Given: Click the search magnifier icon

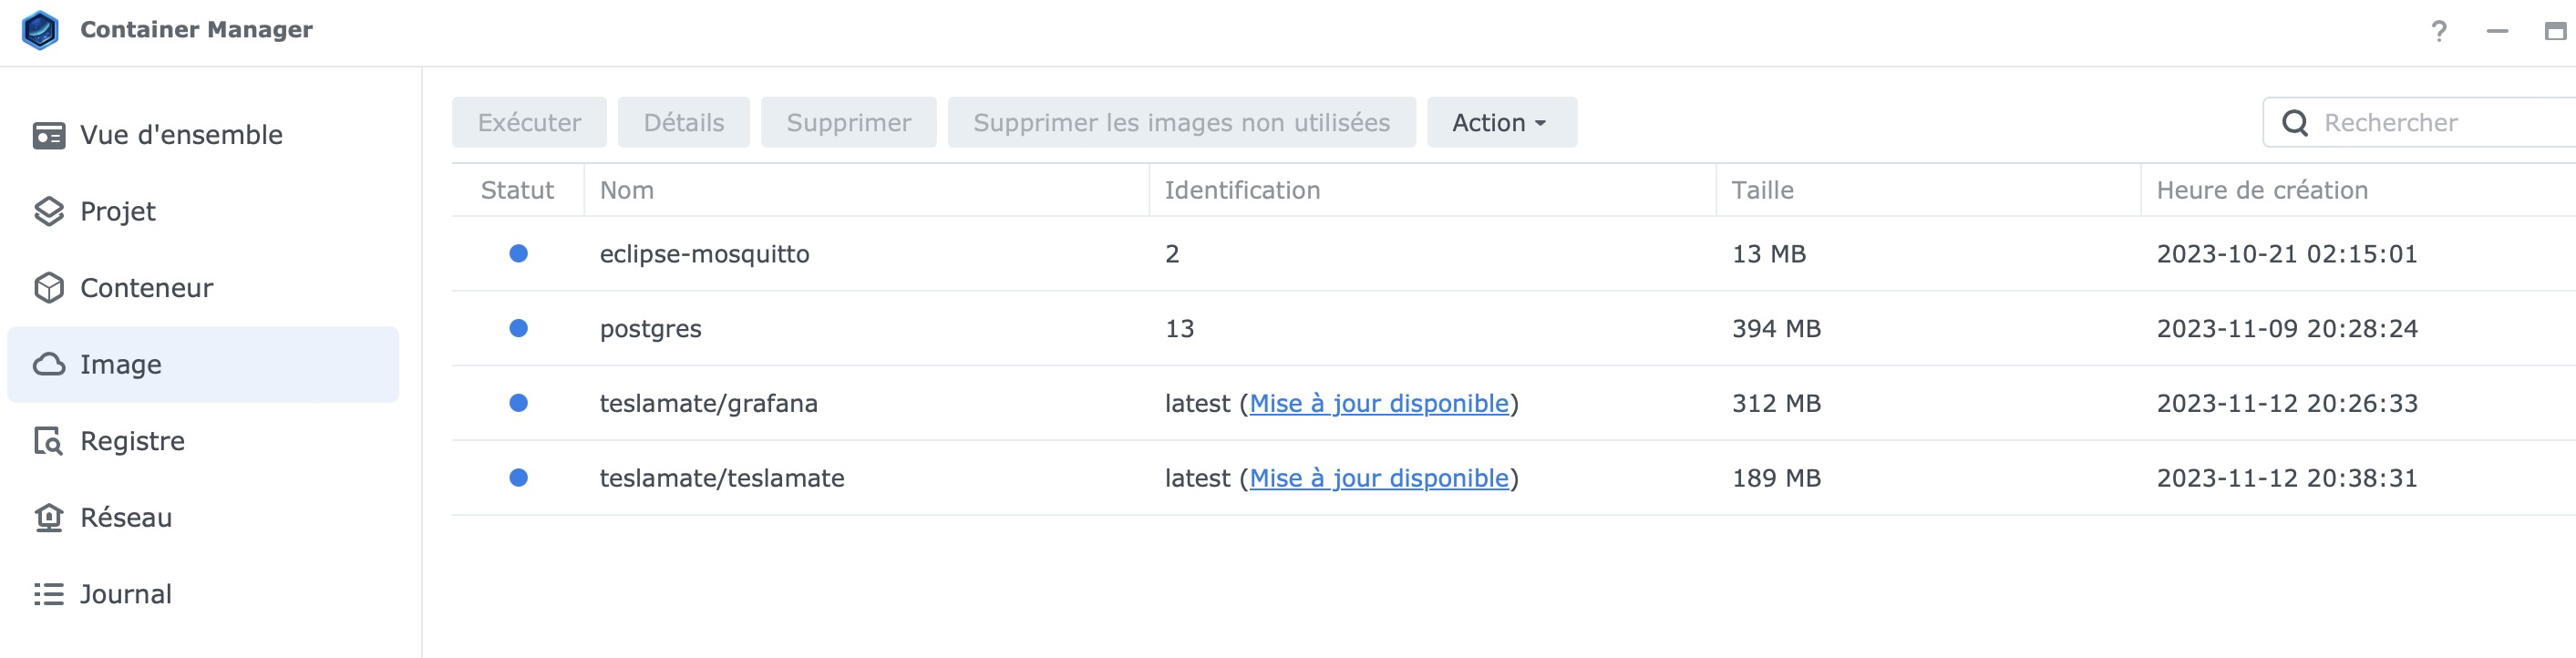Looking at the screenshot, I should (2295, 123).
